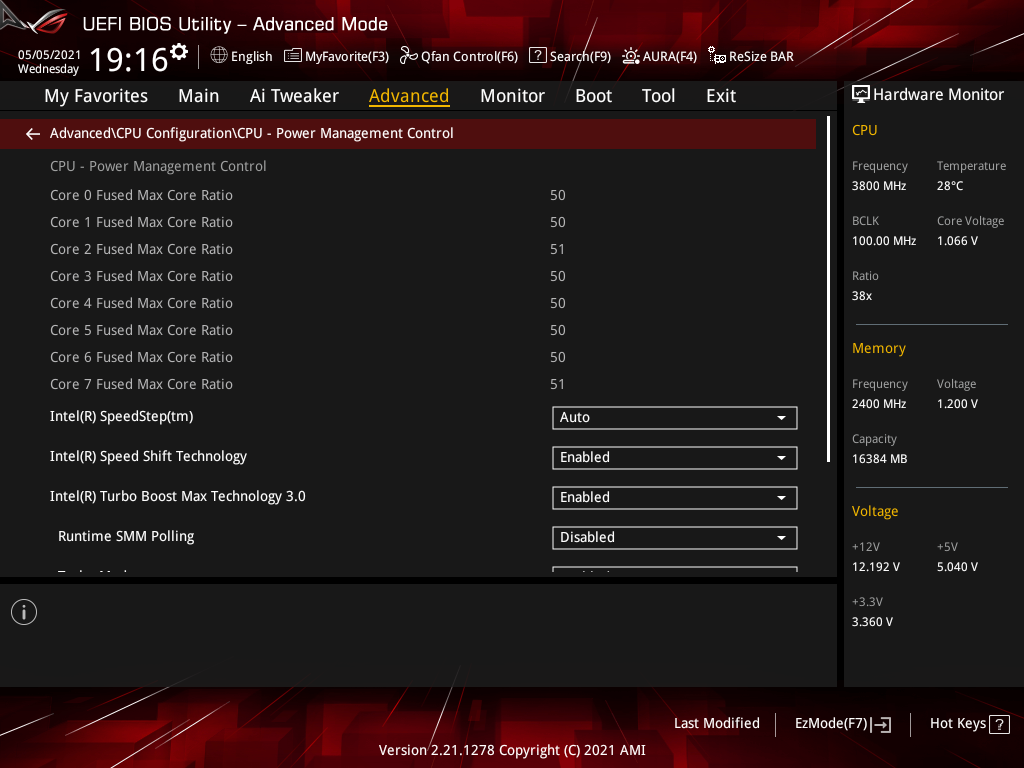Switch to the My Favorites tab
The width and height of the screenshot is (1024, 768).
click(96, 96)
